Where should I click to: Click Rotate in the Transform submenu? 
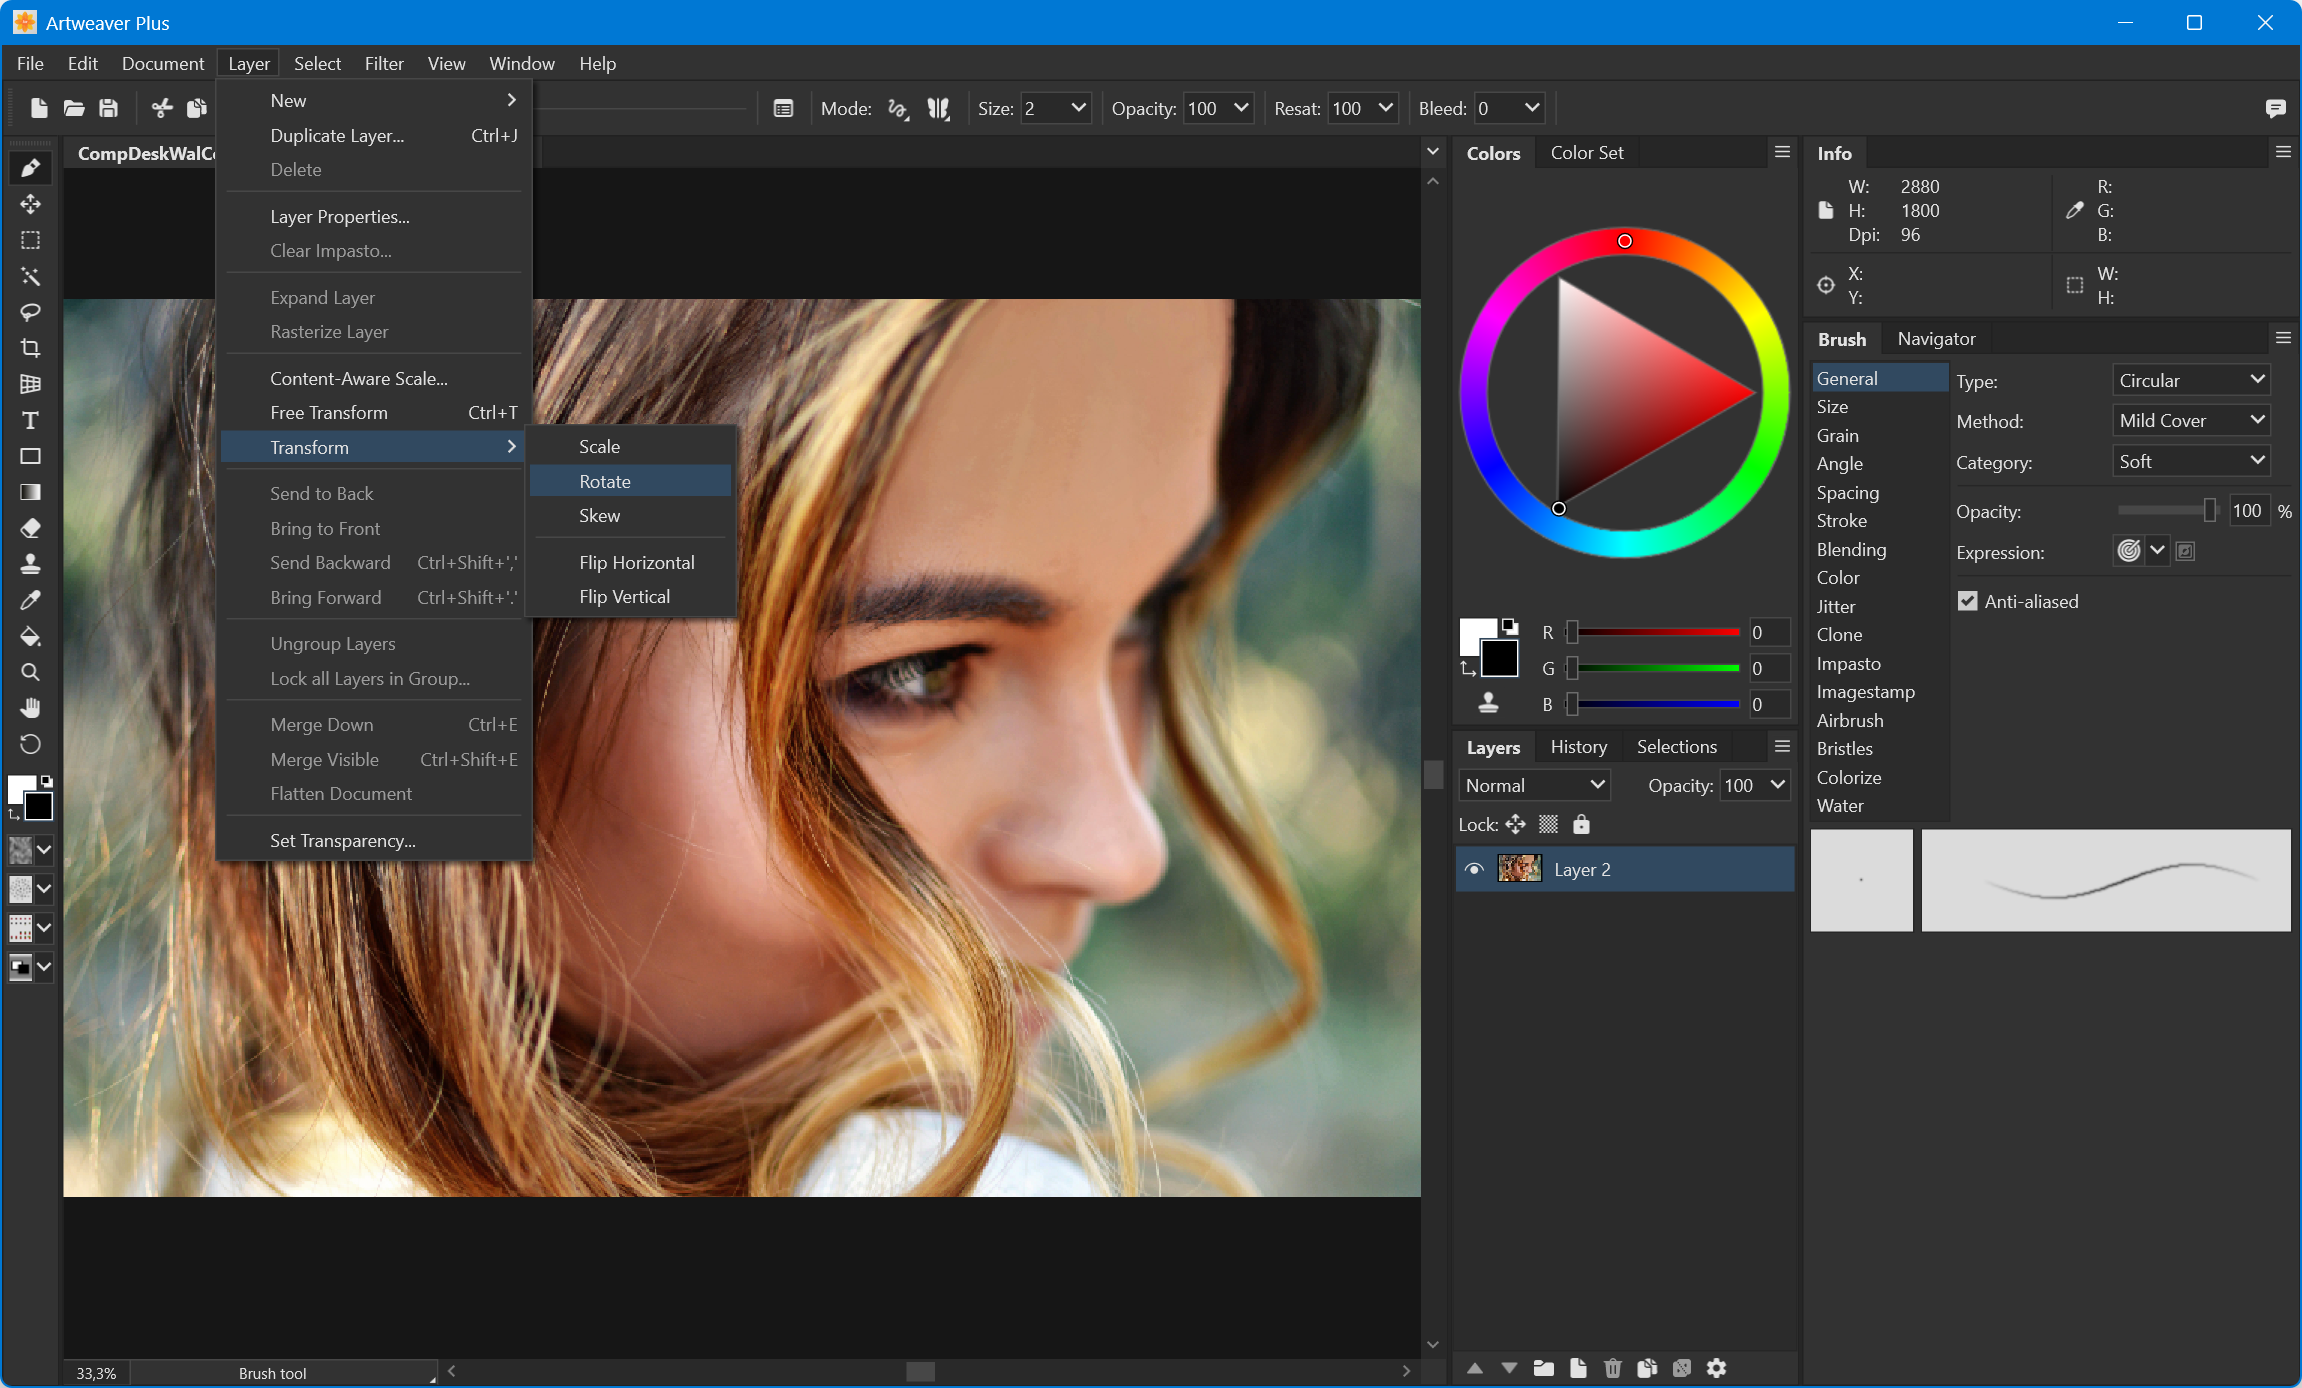click(x=605, y=481)
